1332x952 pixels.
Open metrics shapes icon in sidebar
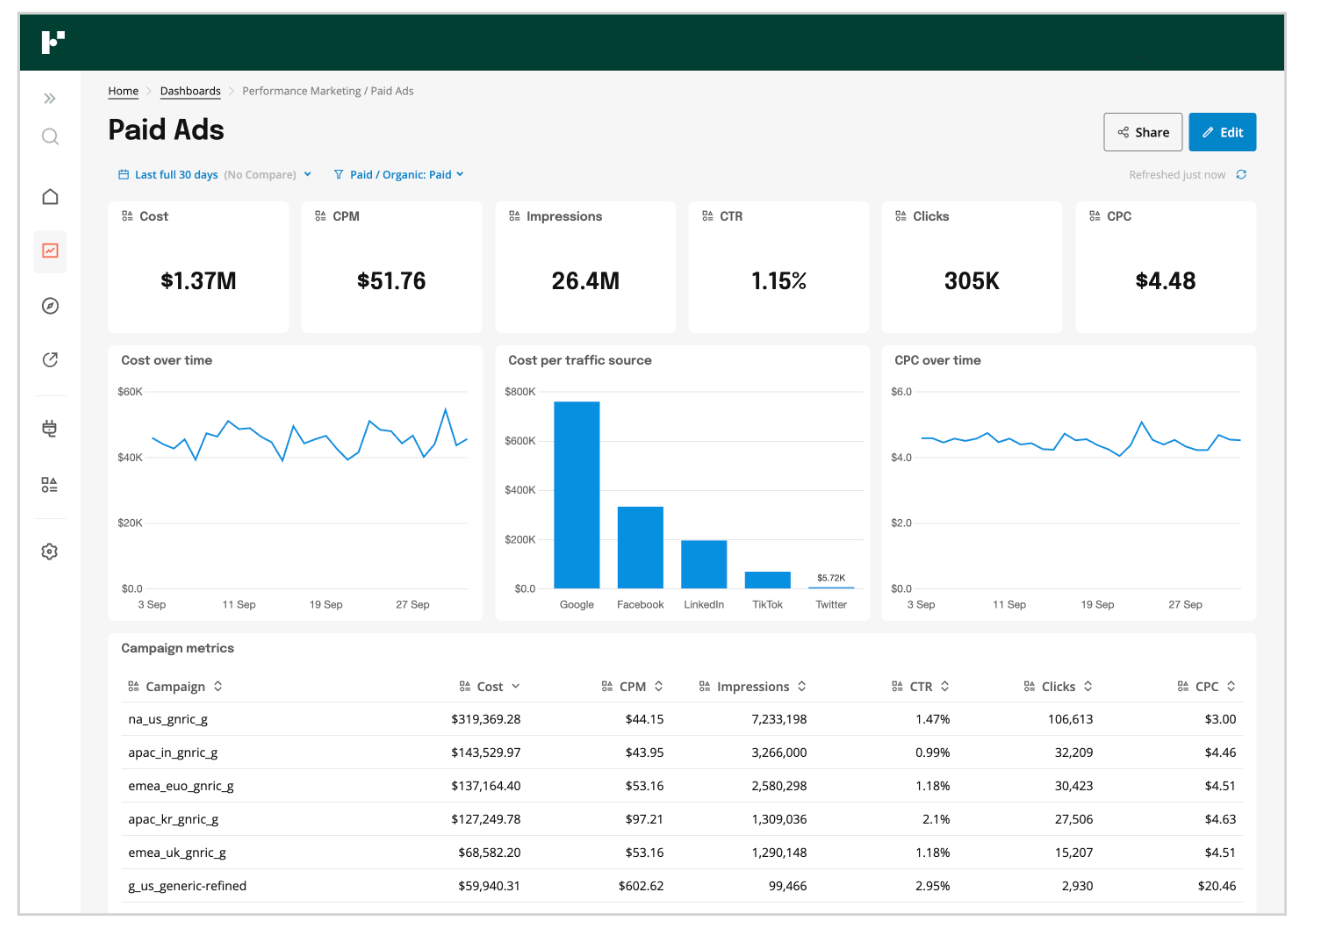(50, 485)
